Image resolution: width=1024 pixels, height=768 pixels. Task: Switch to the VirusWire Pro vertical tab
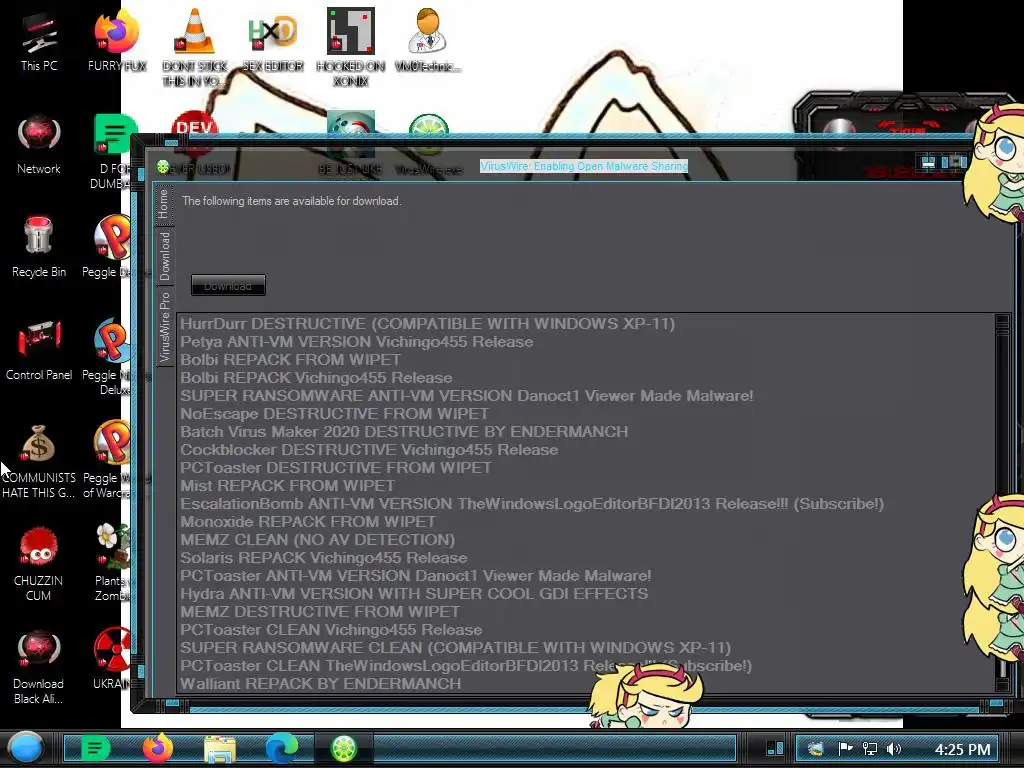pyautogui.click(x=165, y=327)
